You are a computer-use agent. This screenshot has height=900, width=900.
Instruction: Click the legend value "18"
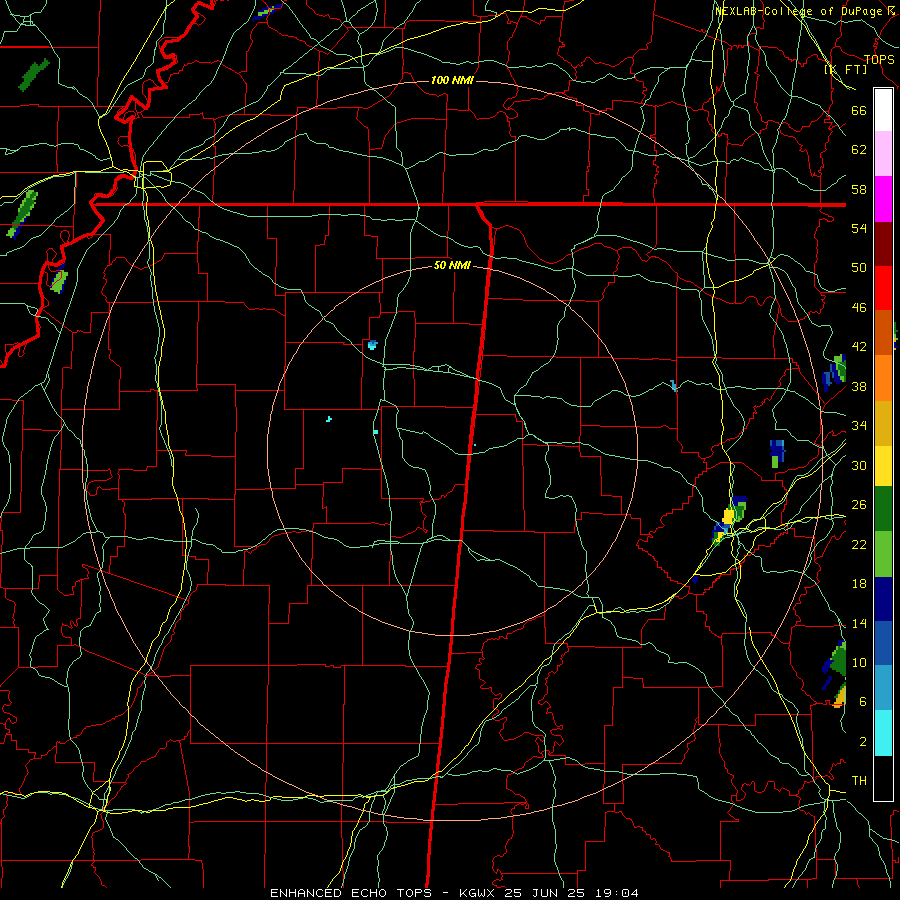[x=859, y=584]
